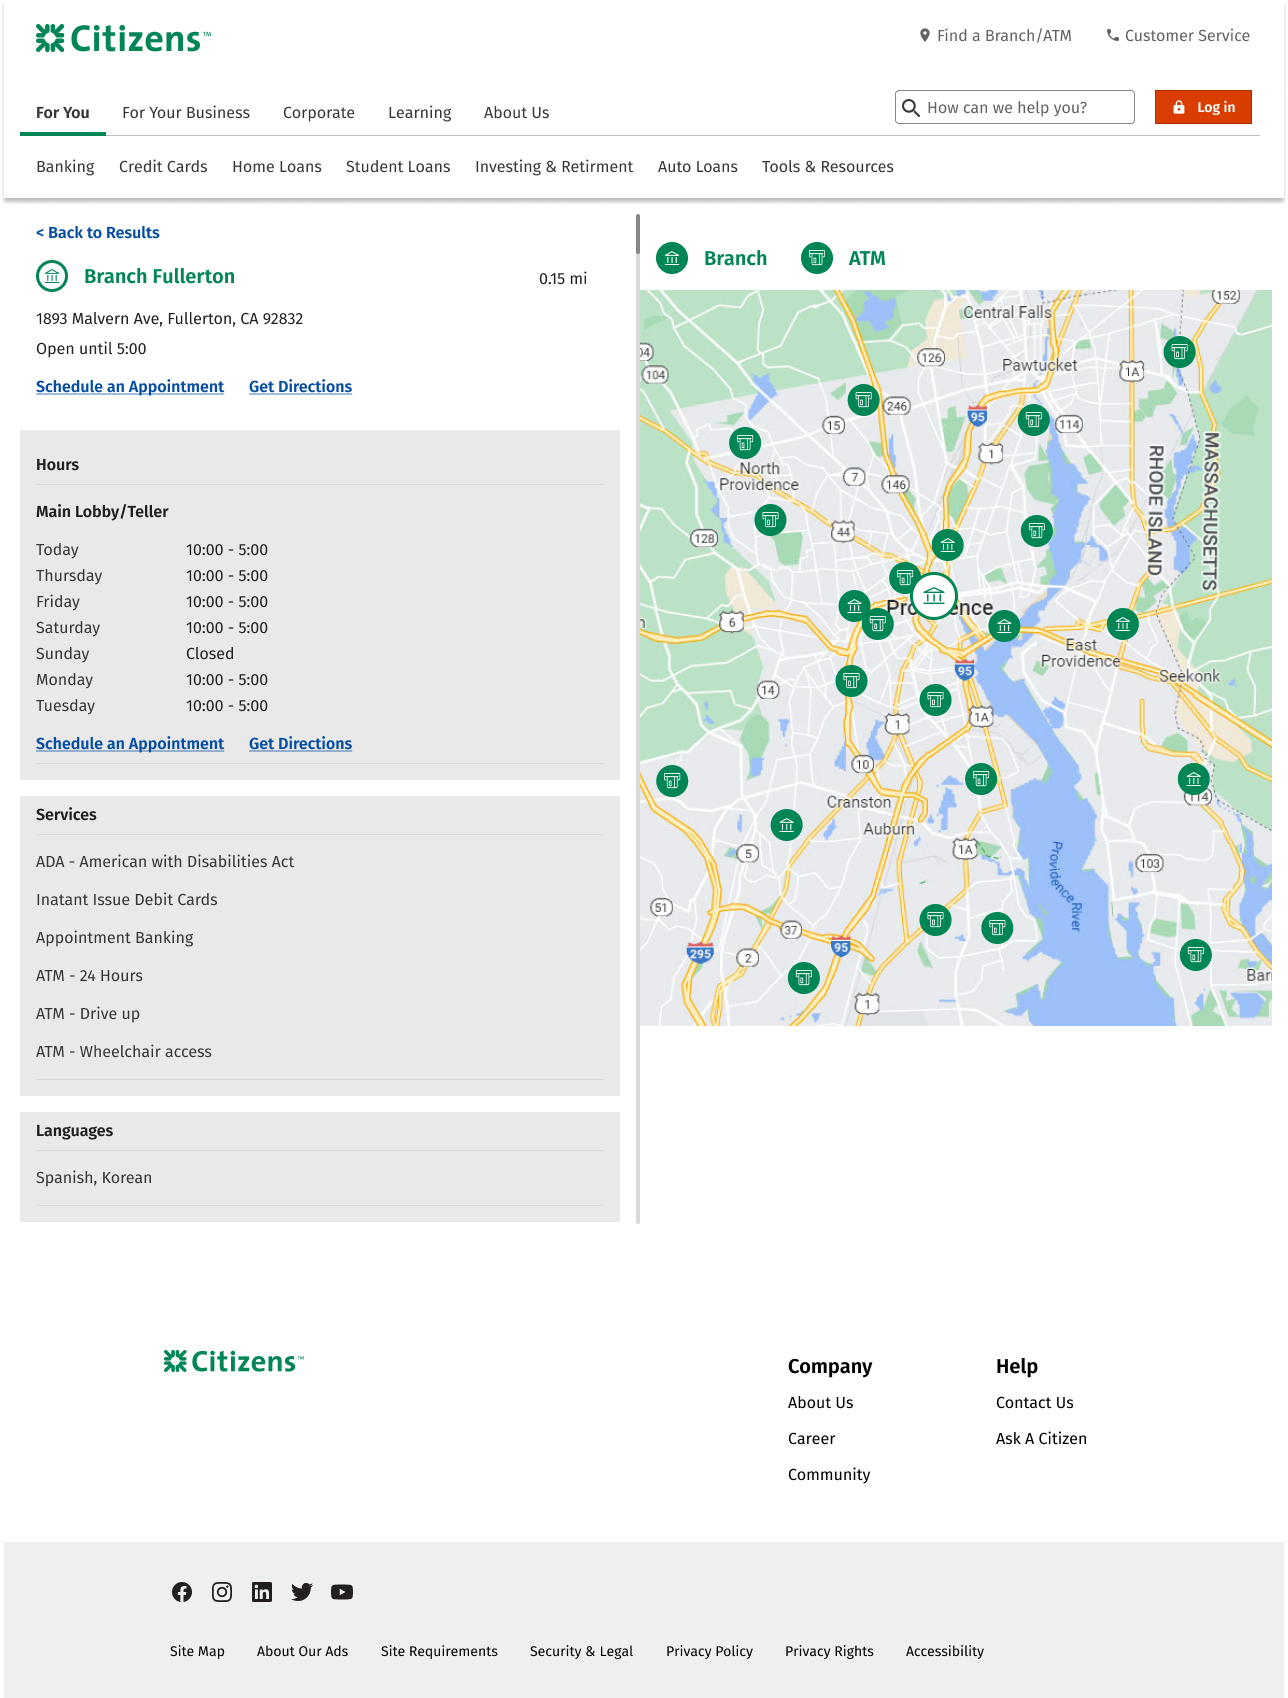
Task: Click the Branch legend icon above map
Action: click(x=672, y=258)
